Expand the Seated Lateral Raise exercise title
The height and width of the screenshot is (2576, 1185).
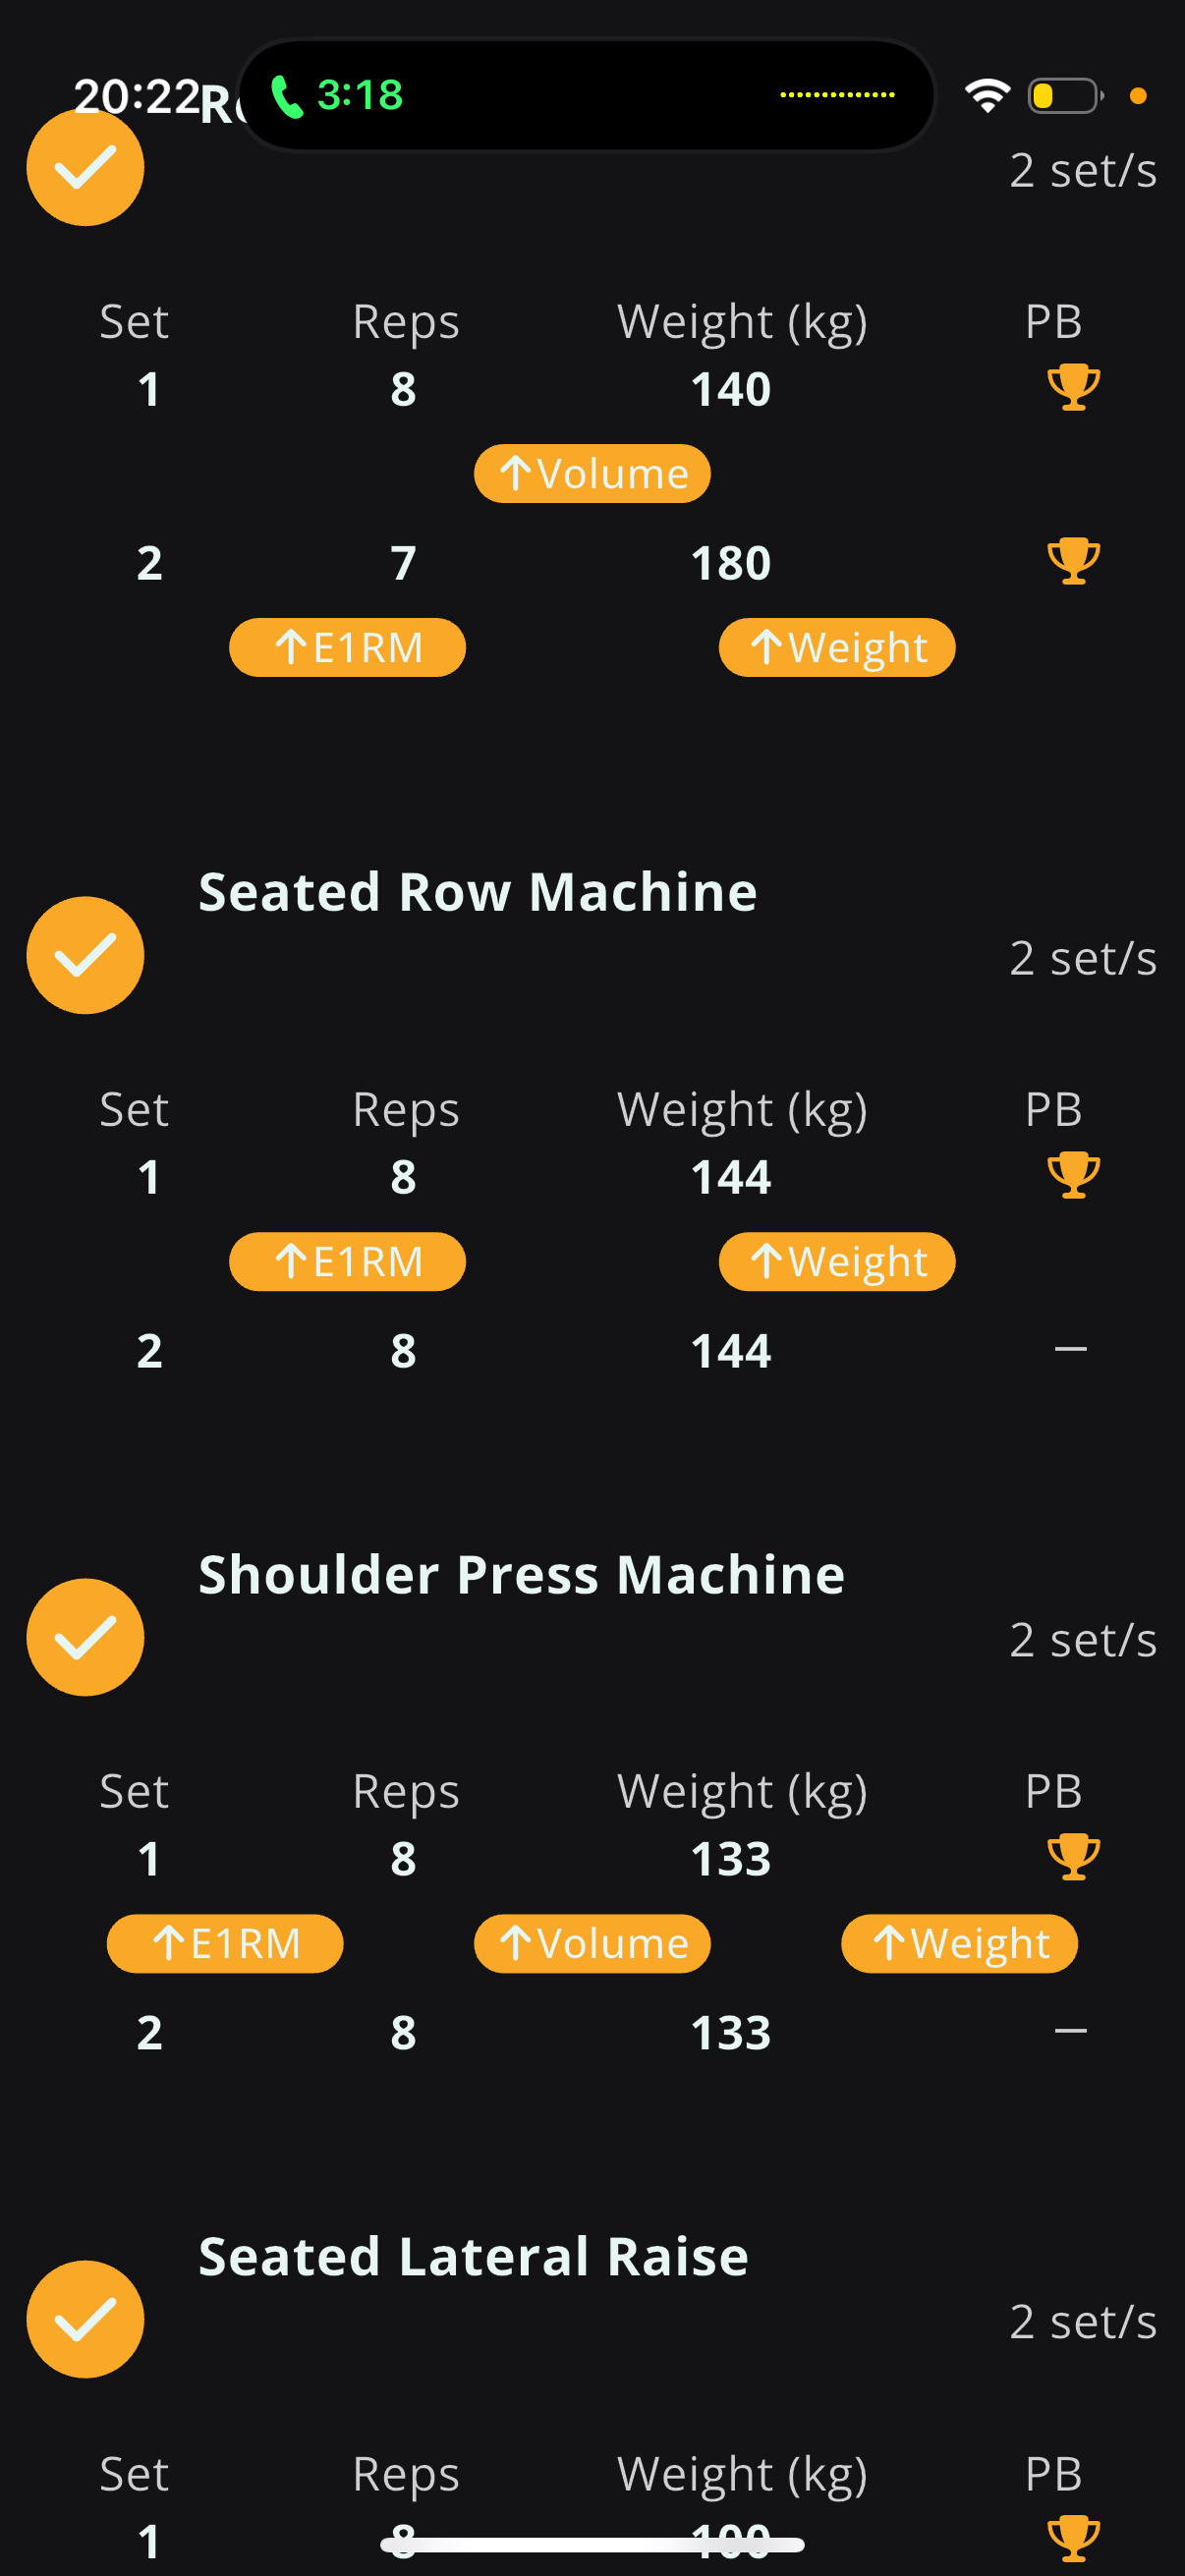pos(474,2256)
